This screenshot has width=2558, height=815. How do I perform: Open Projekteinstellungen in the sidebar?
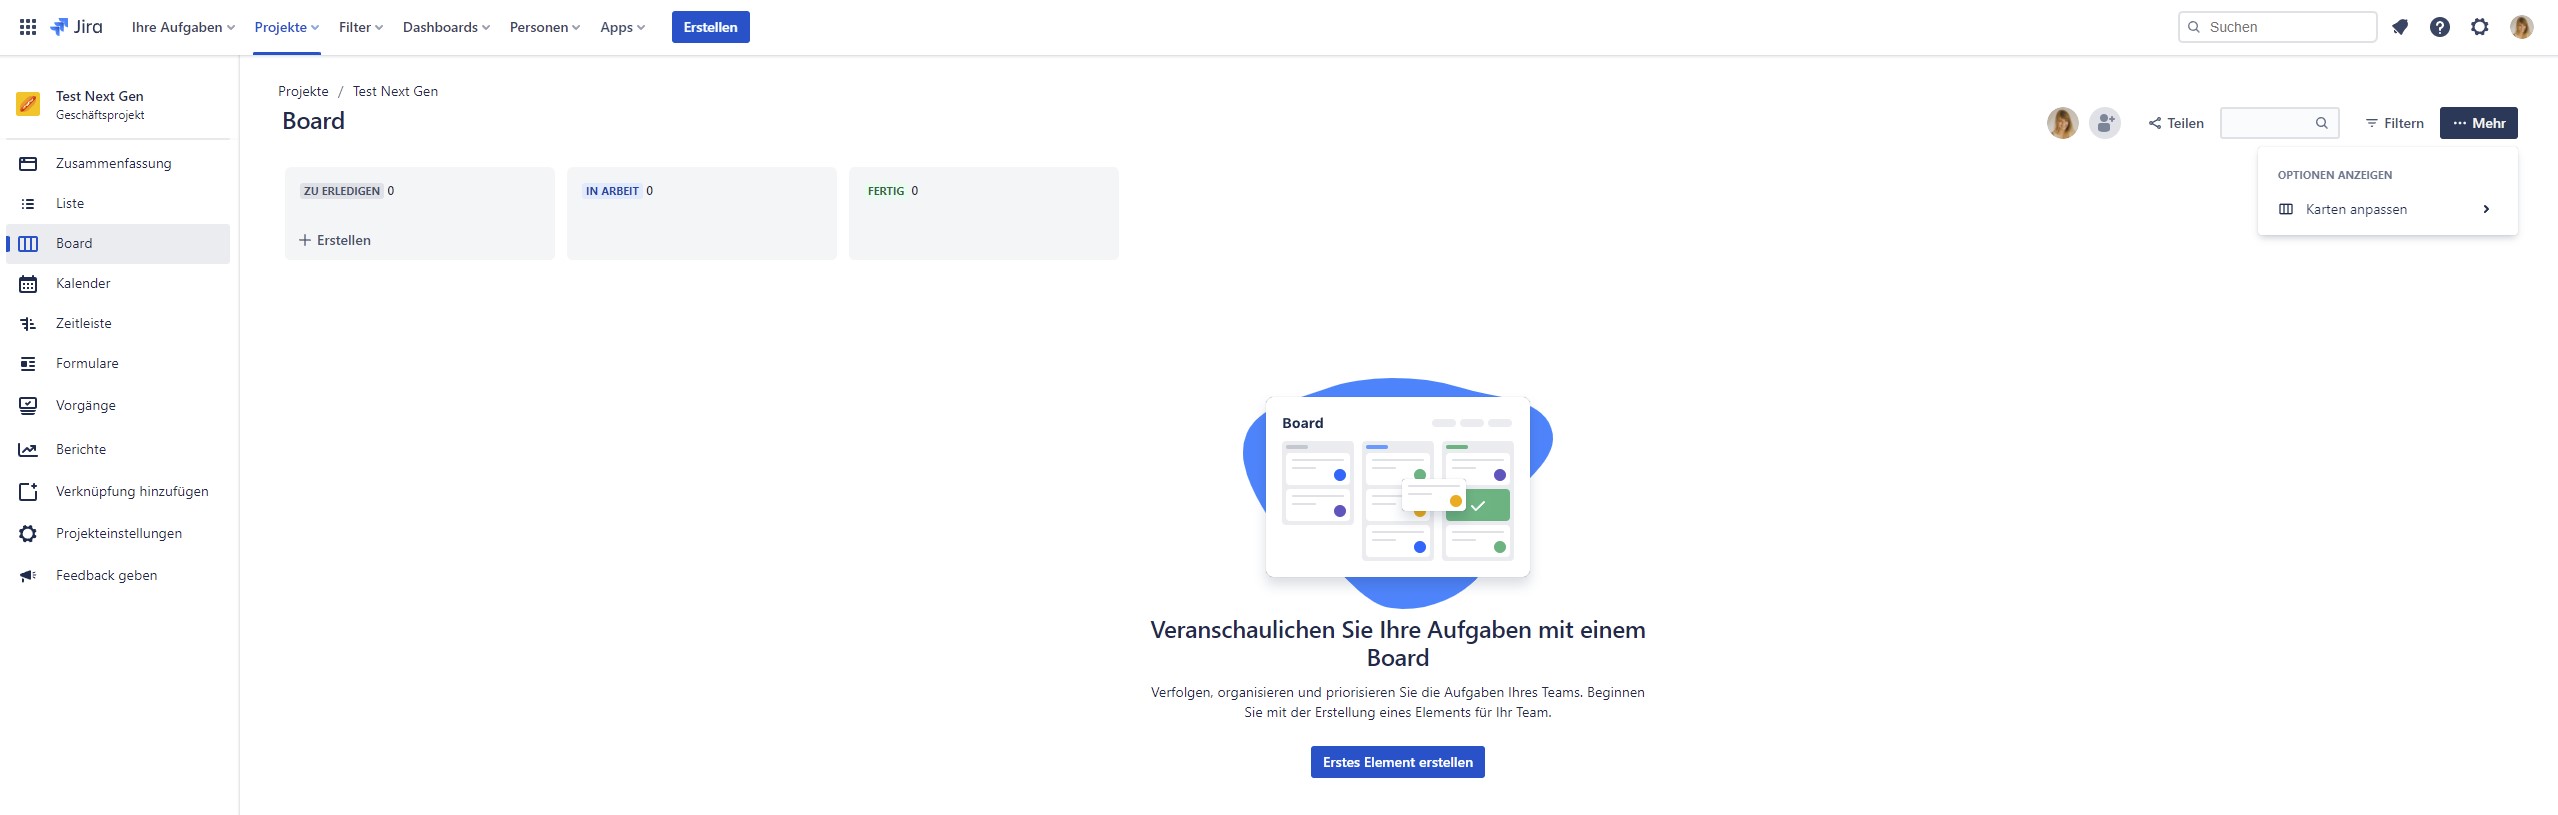118,533
